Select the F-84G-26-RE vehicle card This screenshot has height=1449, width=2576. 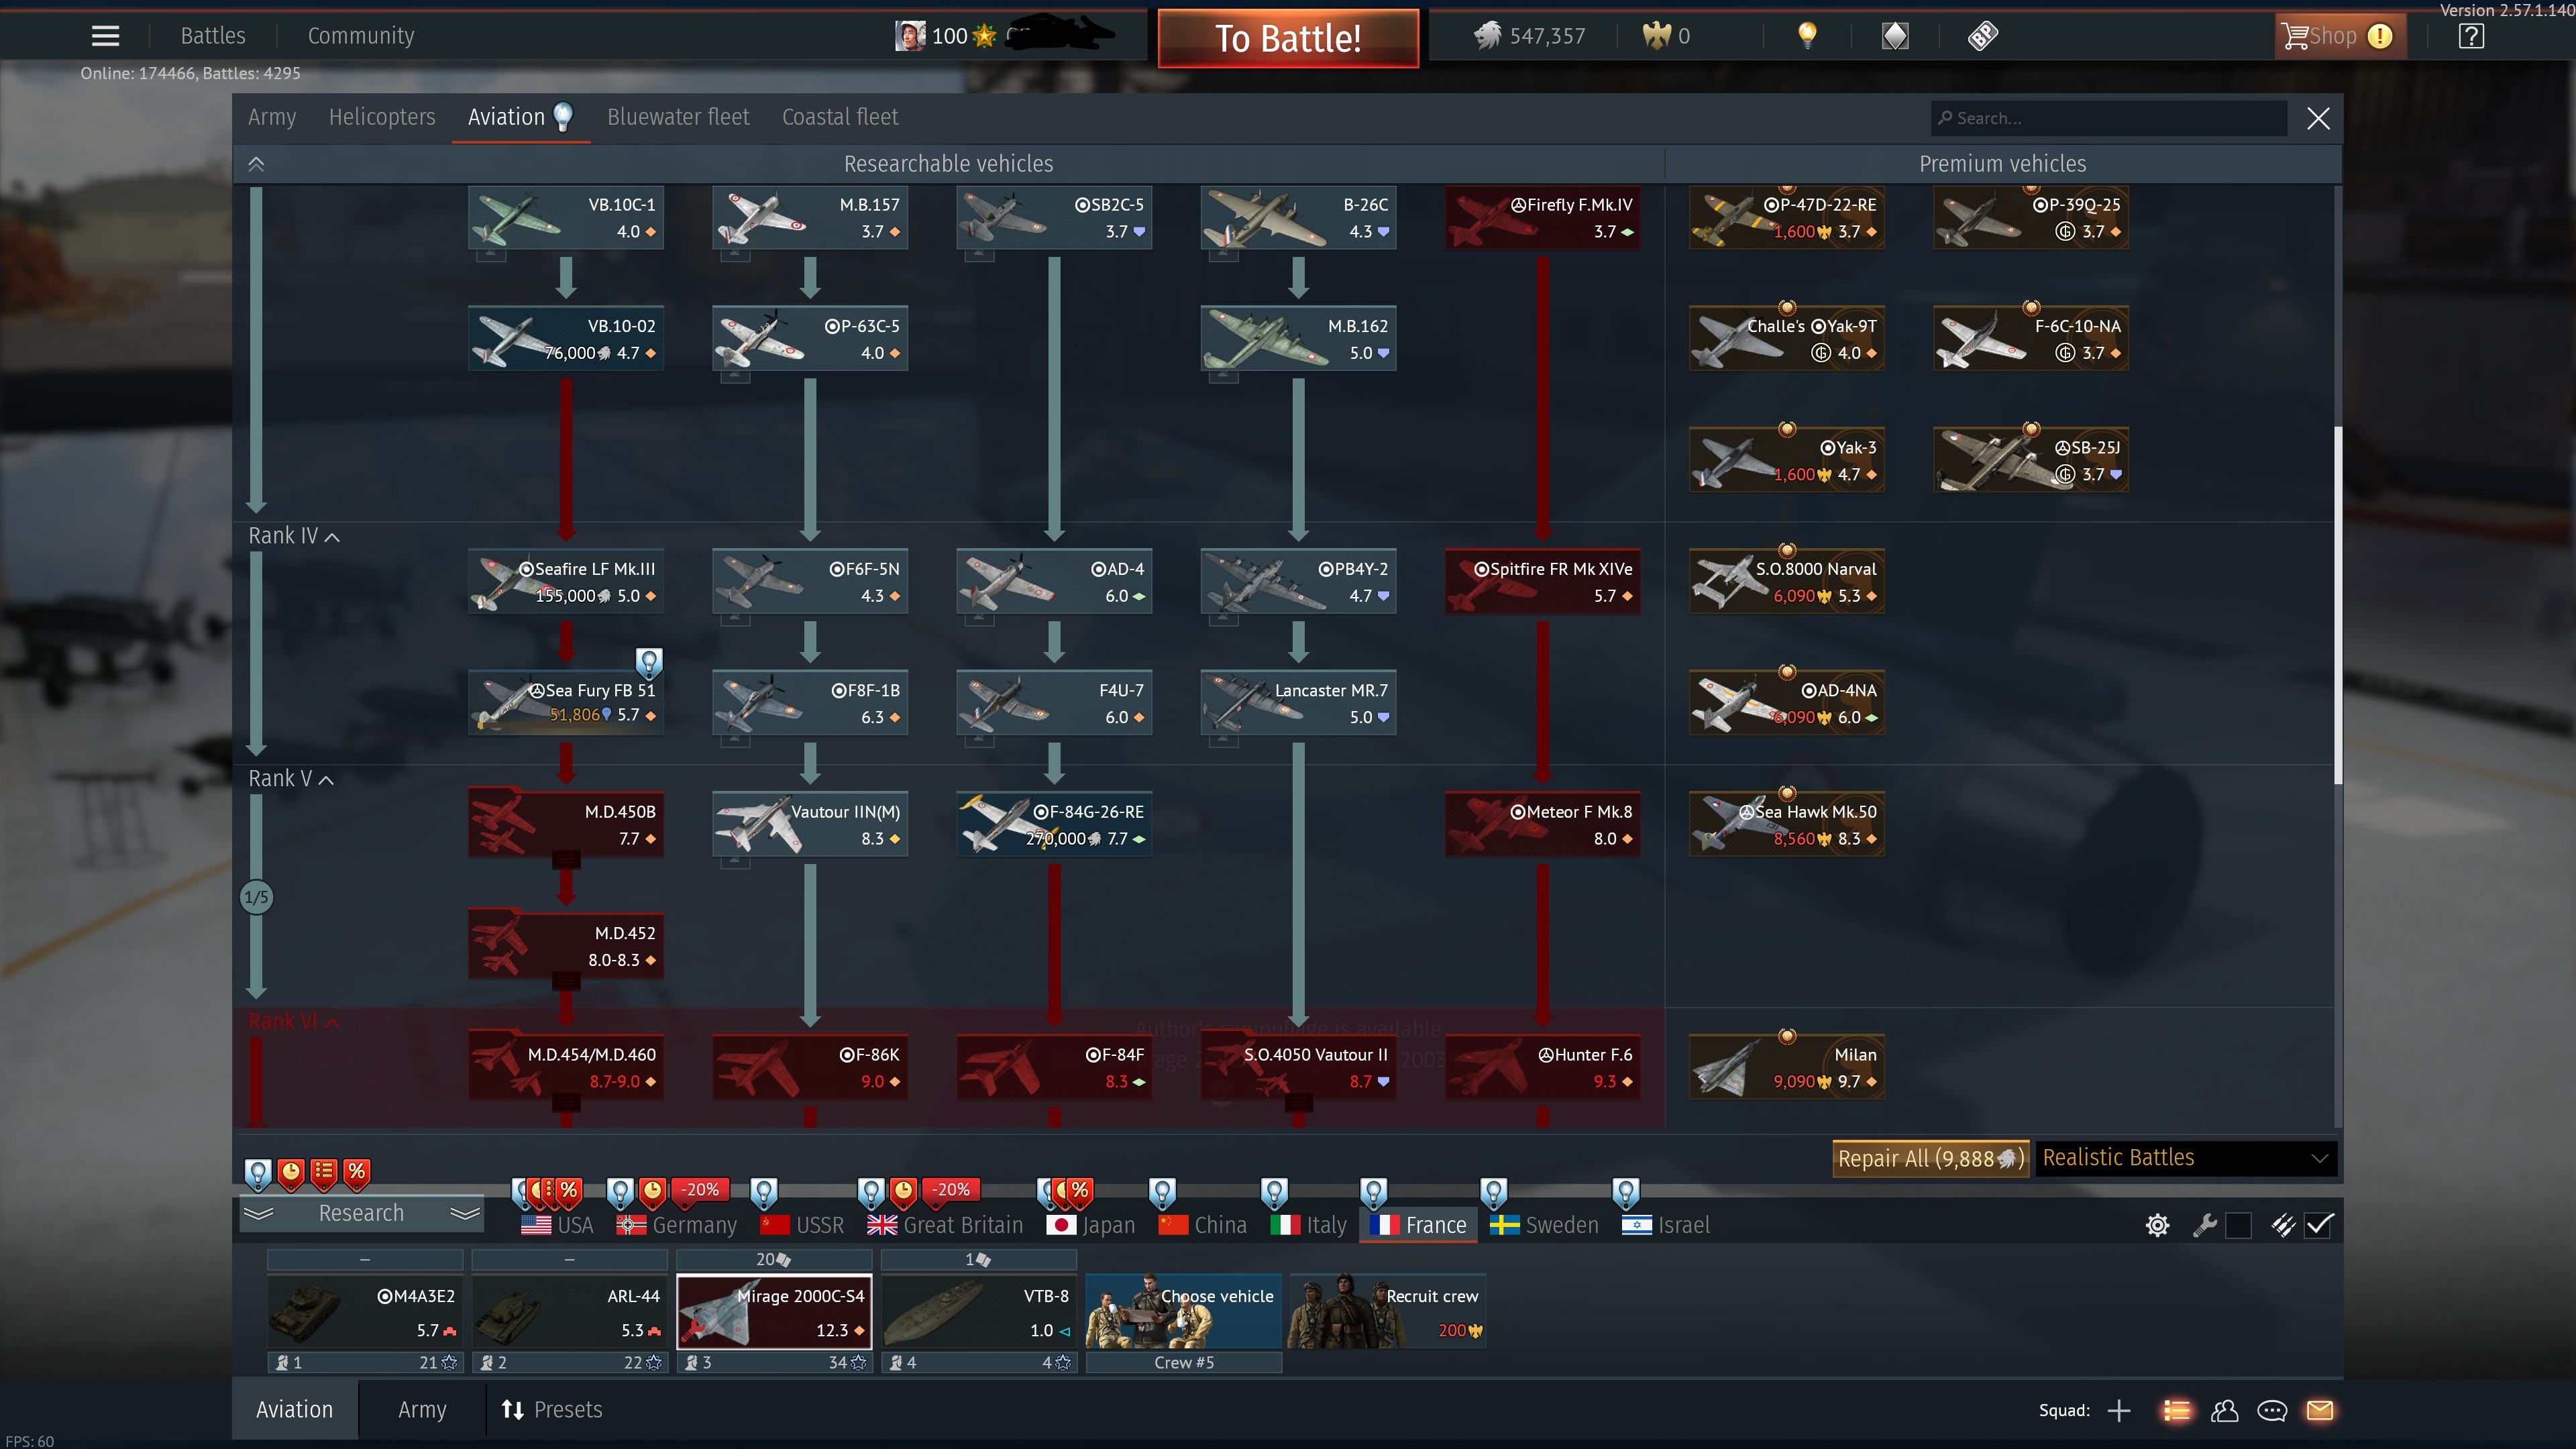tap(1054, 824)
